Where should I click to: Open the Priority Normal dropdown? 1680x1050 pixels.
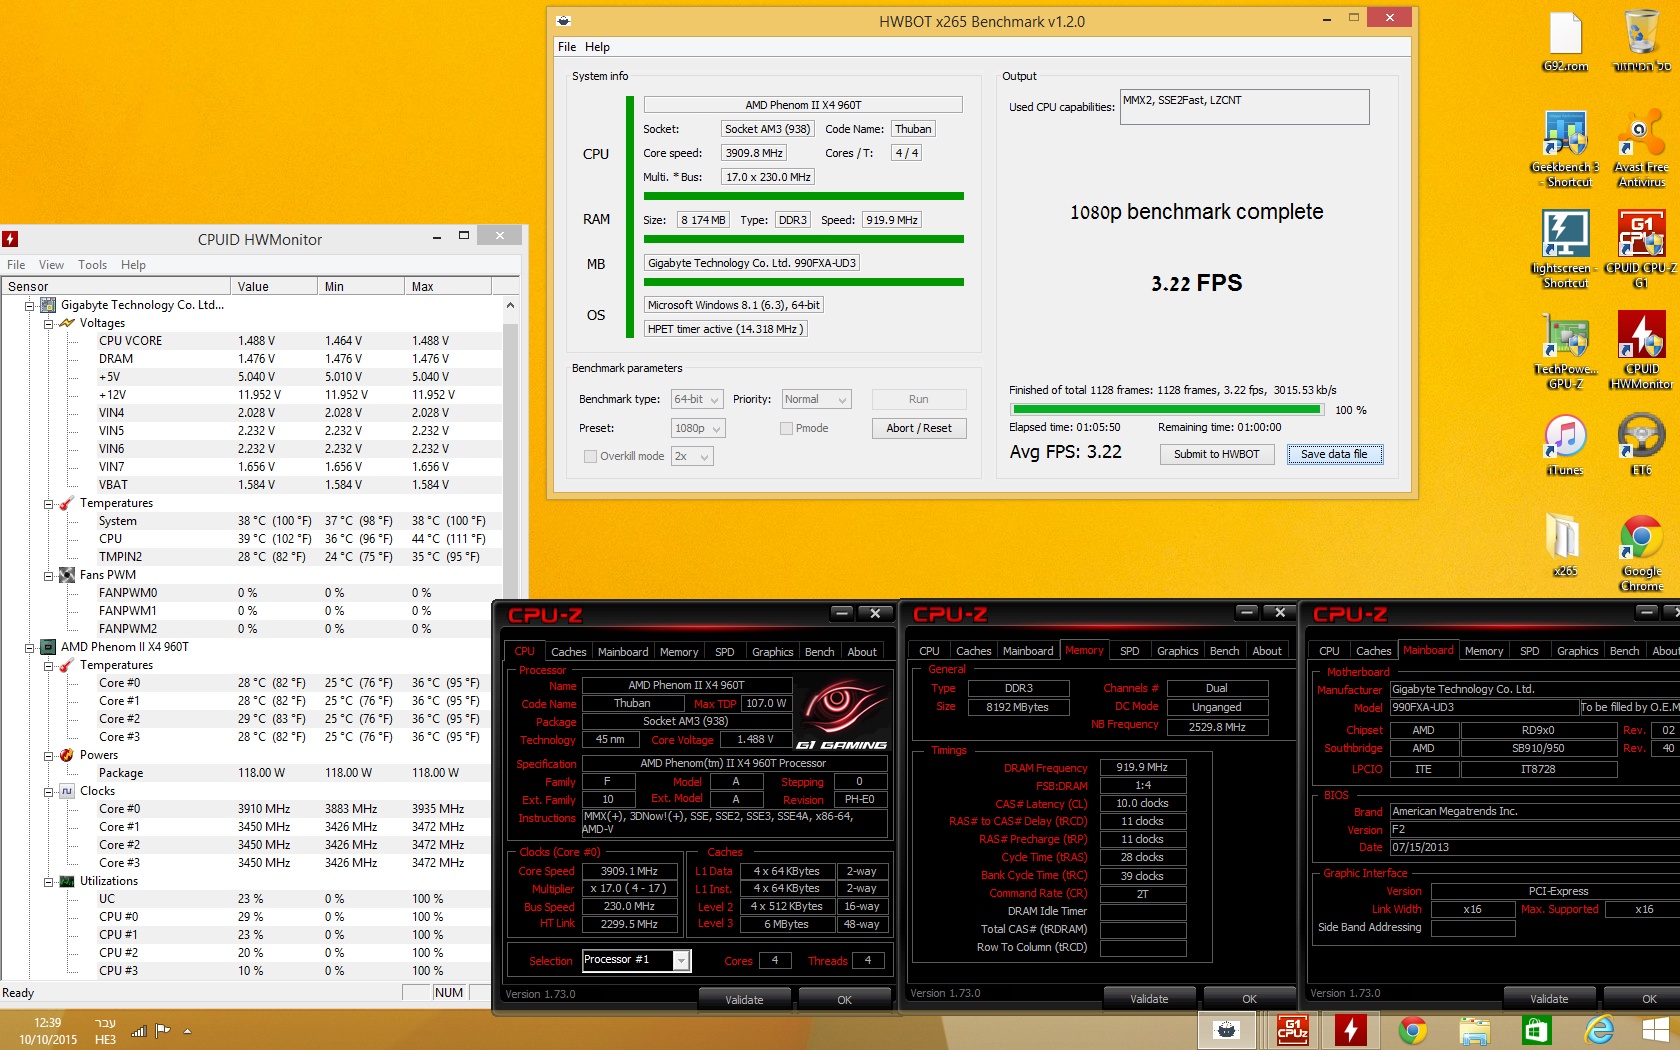coord(816,399)
